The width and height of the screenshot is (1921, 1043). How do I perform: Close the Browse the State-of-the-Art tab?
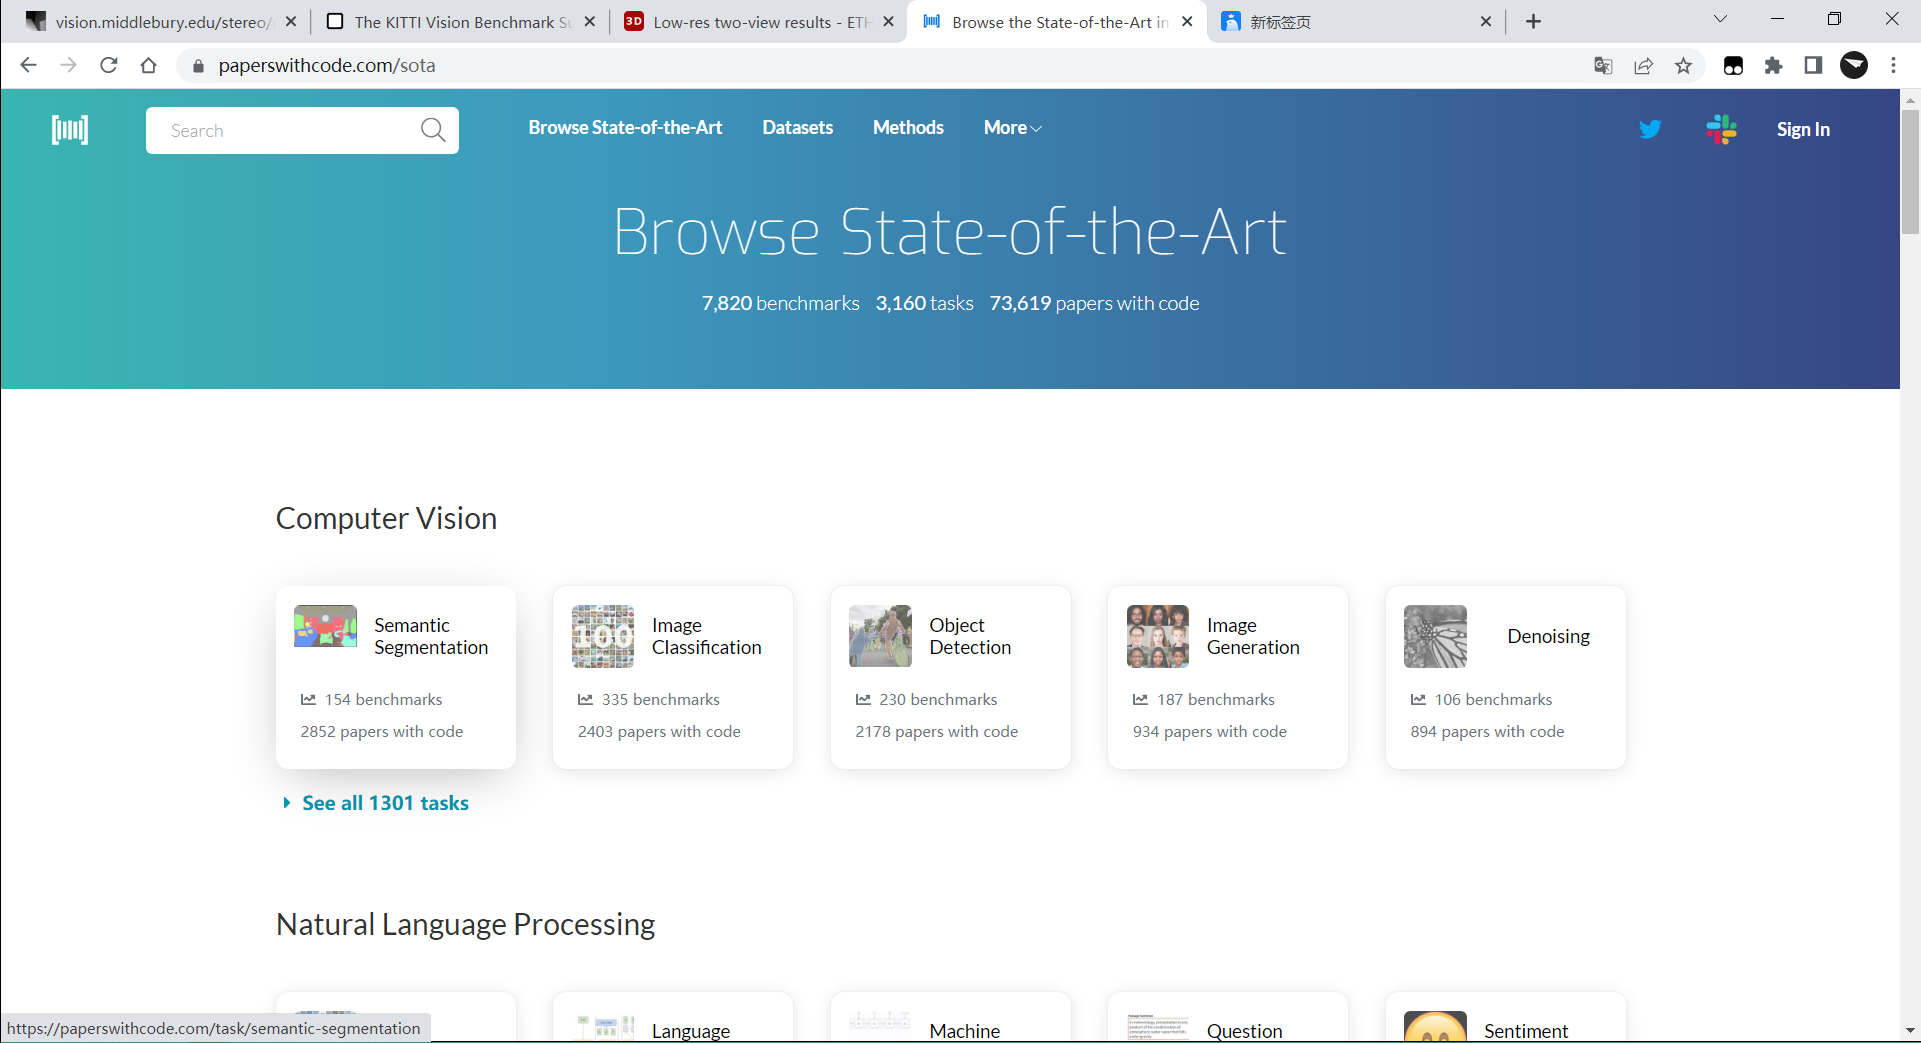pyautogui.click(x=1187, y=21)
